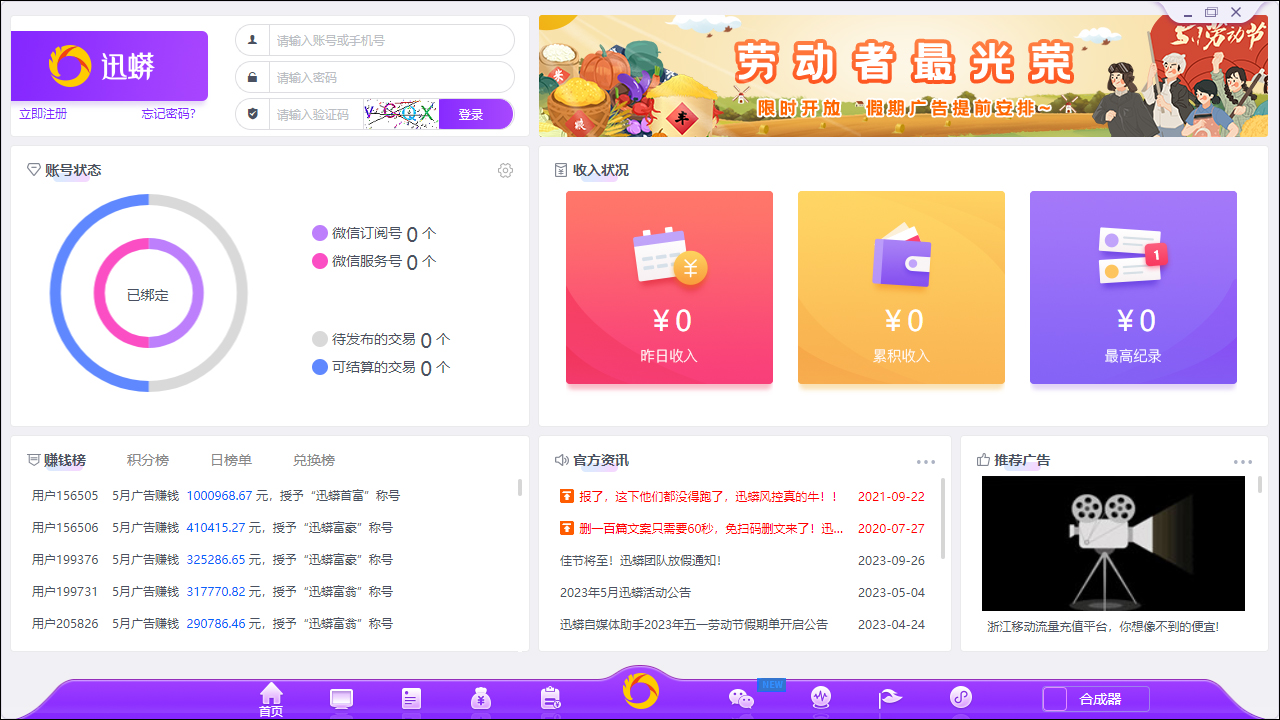Screen dimensions: 1280x720
Task: Open the 官方资讯 panel more options menu
Action: pyautogui.click(x=925, y=461)
